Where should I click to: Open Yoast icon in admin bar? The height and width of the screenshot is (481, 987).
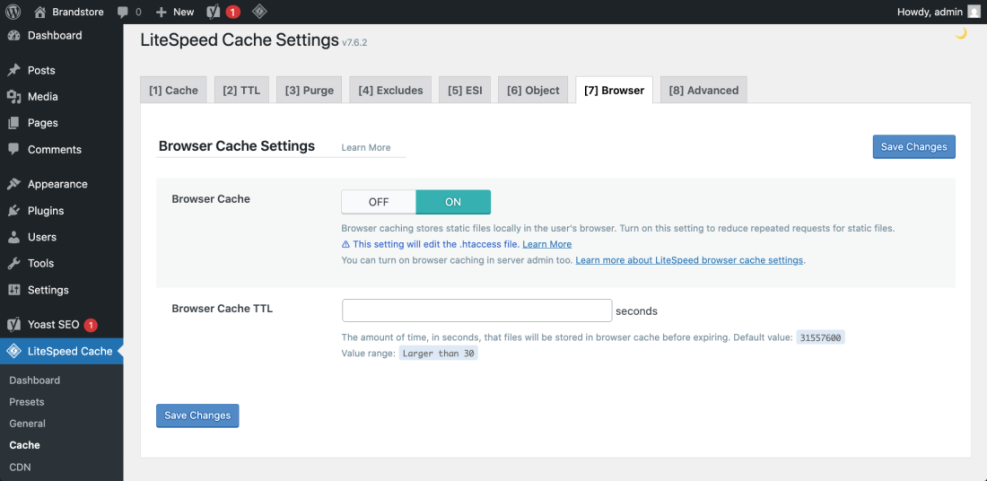click(213, 11)
